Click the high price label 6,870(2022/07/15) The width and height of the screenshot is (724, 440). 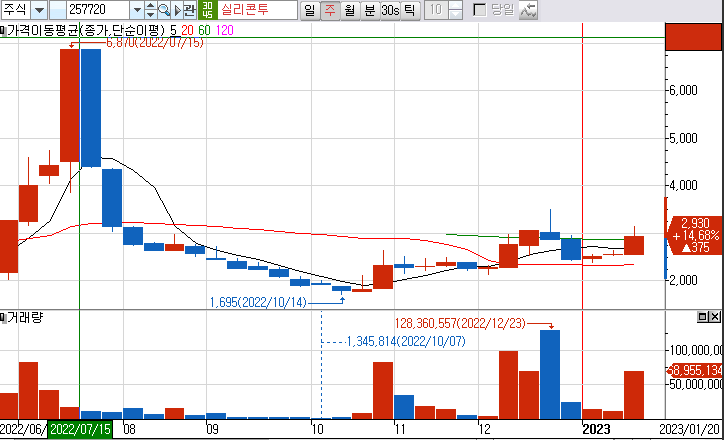tap(155, 43)
